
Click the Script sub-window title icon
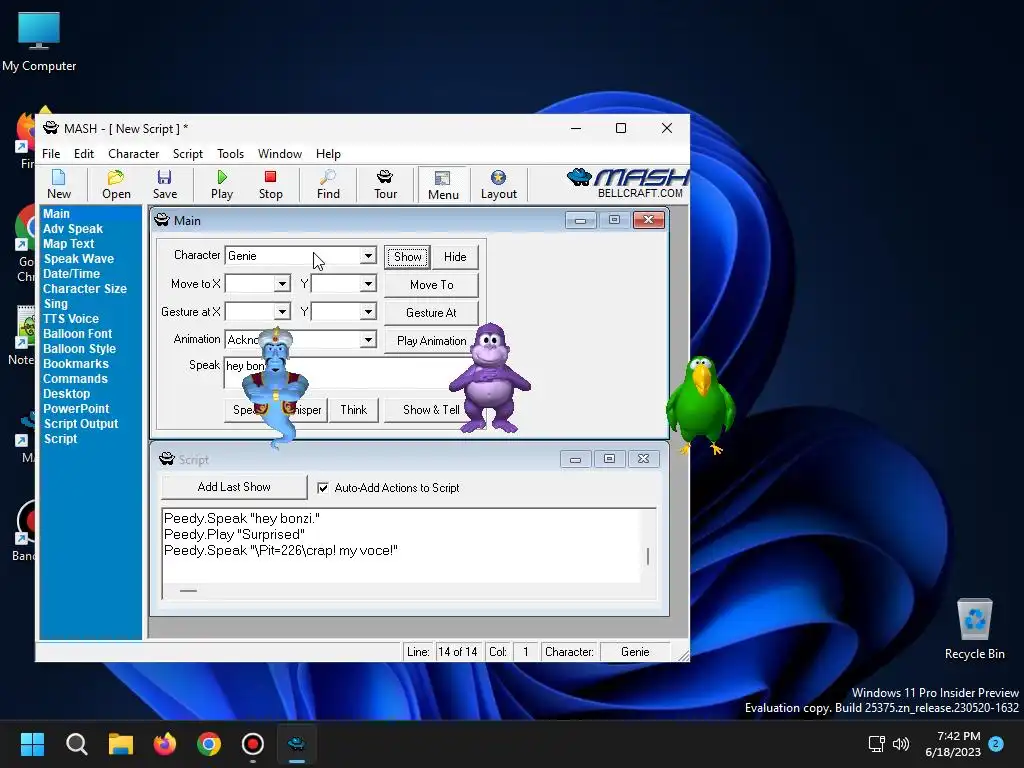(x=167, y=459)
